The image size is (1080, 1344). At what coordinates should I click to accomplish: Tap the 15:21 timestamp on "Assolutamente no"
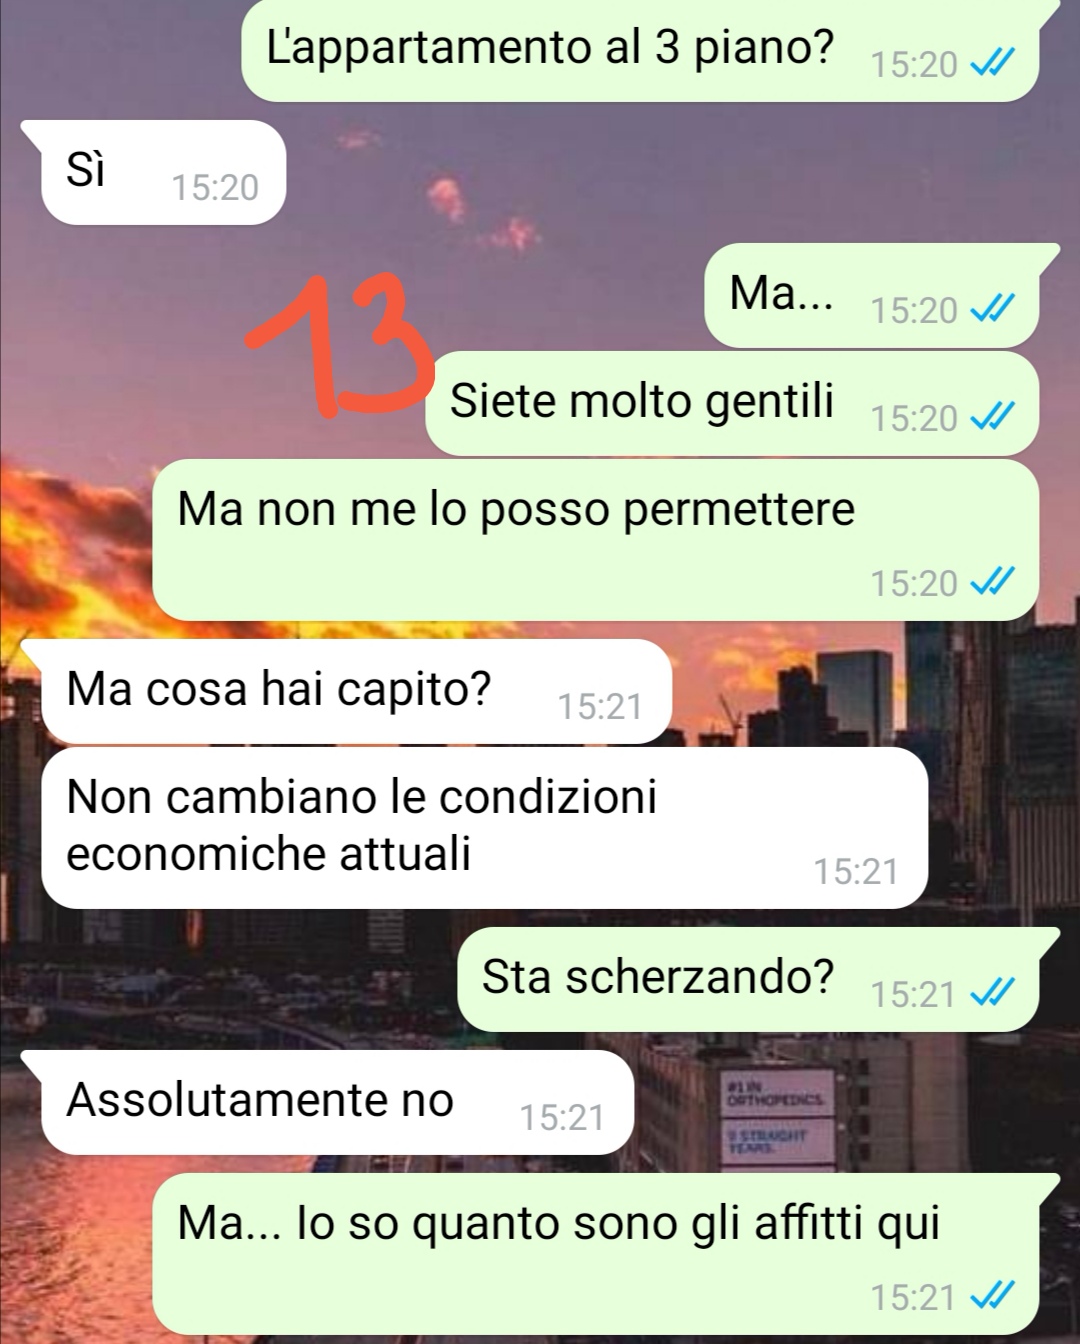[x=562, y=1117]
